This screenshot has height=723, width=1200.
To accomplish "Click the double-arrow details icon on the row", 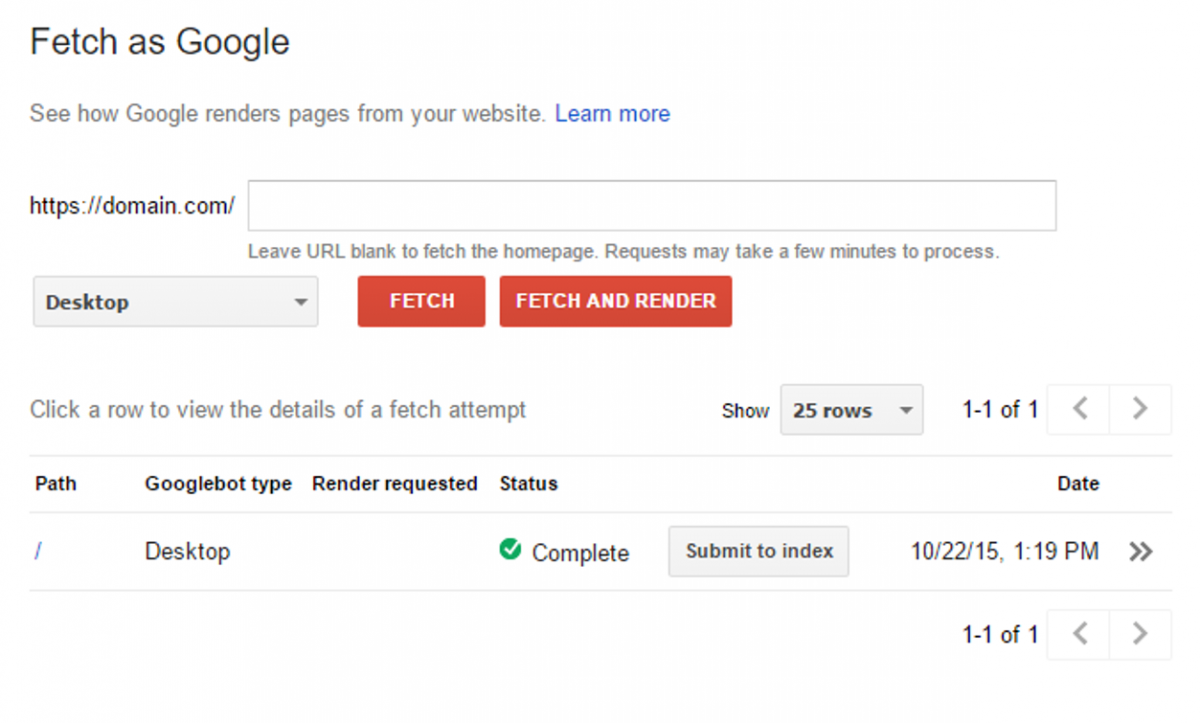I will [1140, 551].
